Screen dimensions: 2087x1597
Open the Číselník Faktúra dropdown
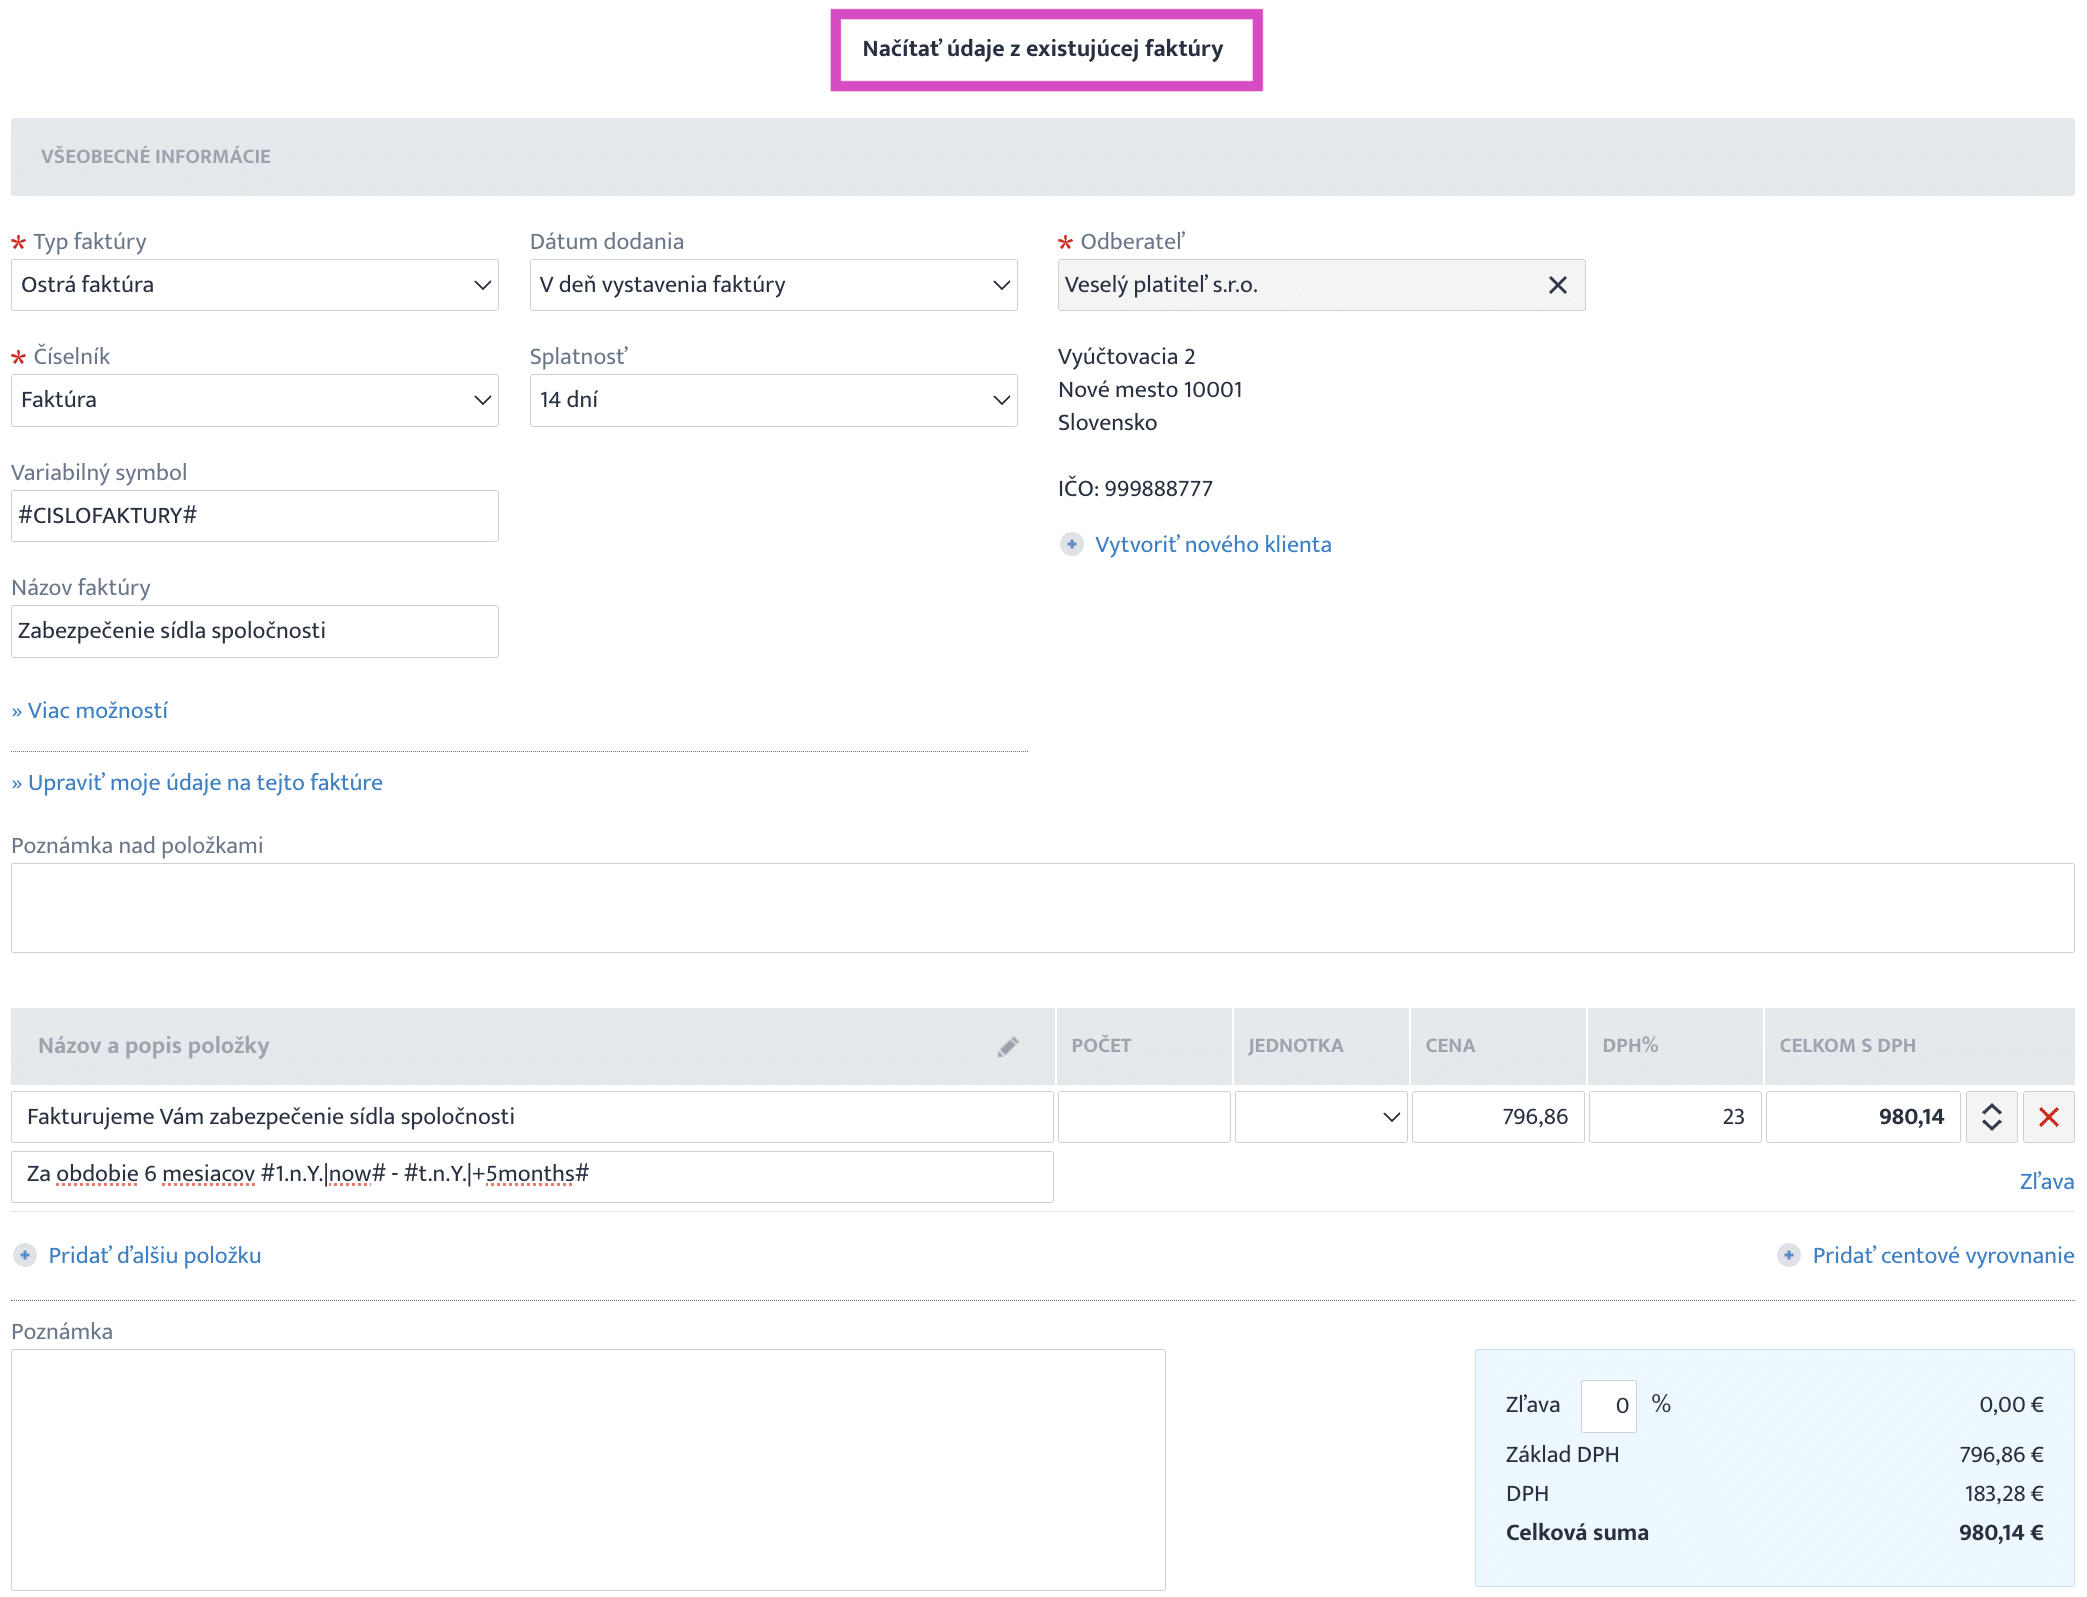pos(254,400)
